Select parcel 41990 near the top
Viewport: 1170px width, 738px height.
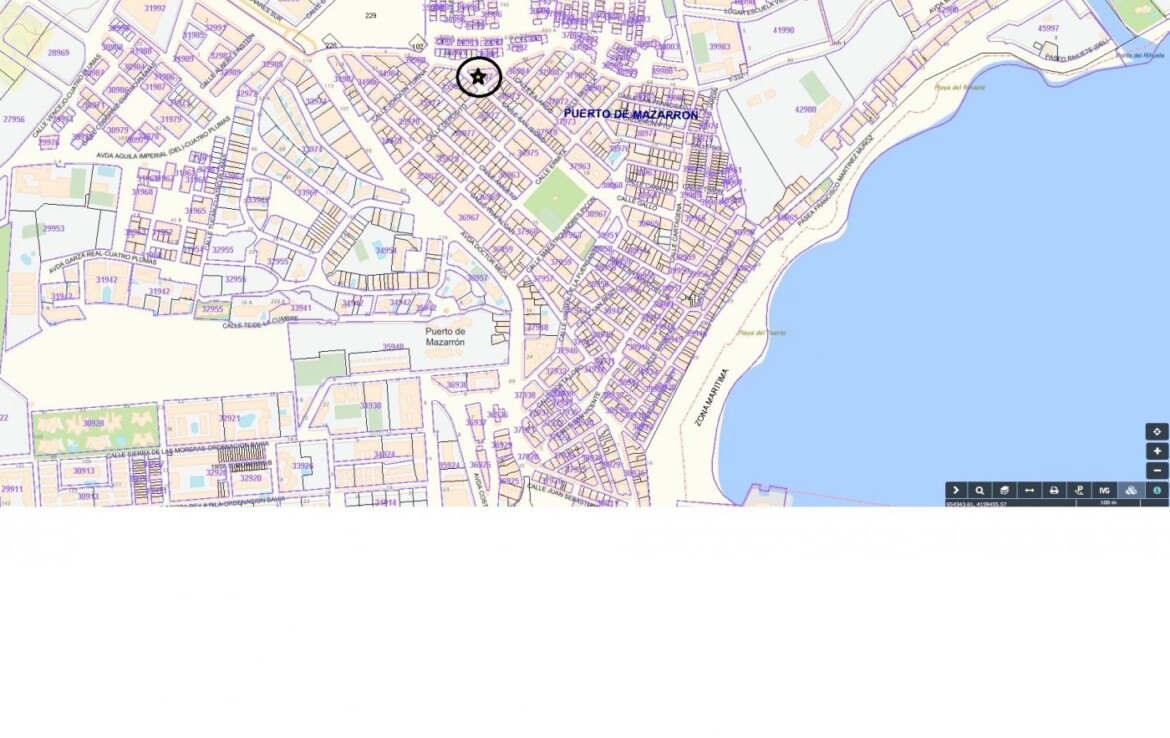click(783, 31)
